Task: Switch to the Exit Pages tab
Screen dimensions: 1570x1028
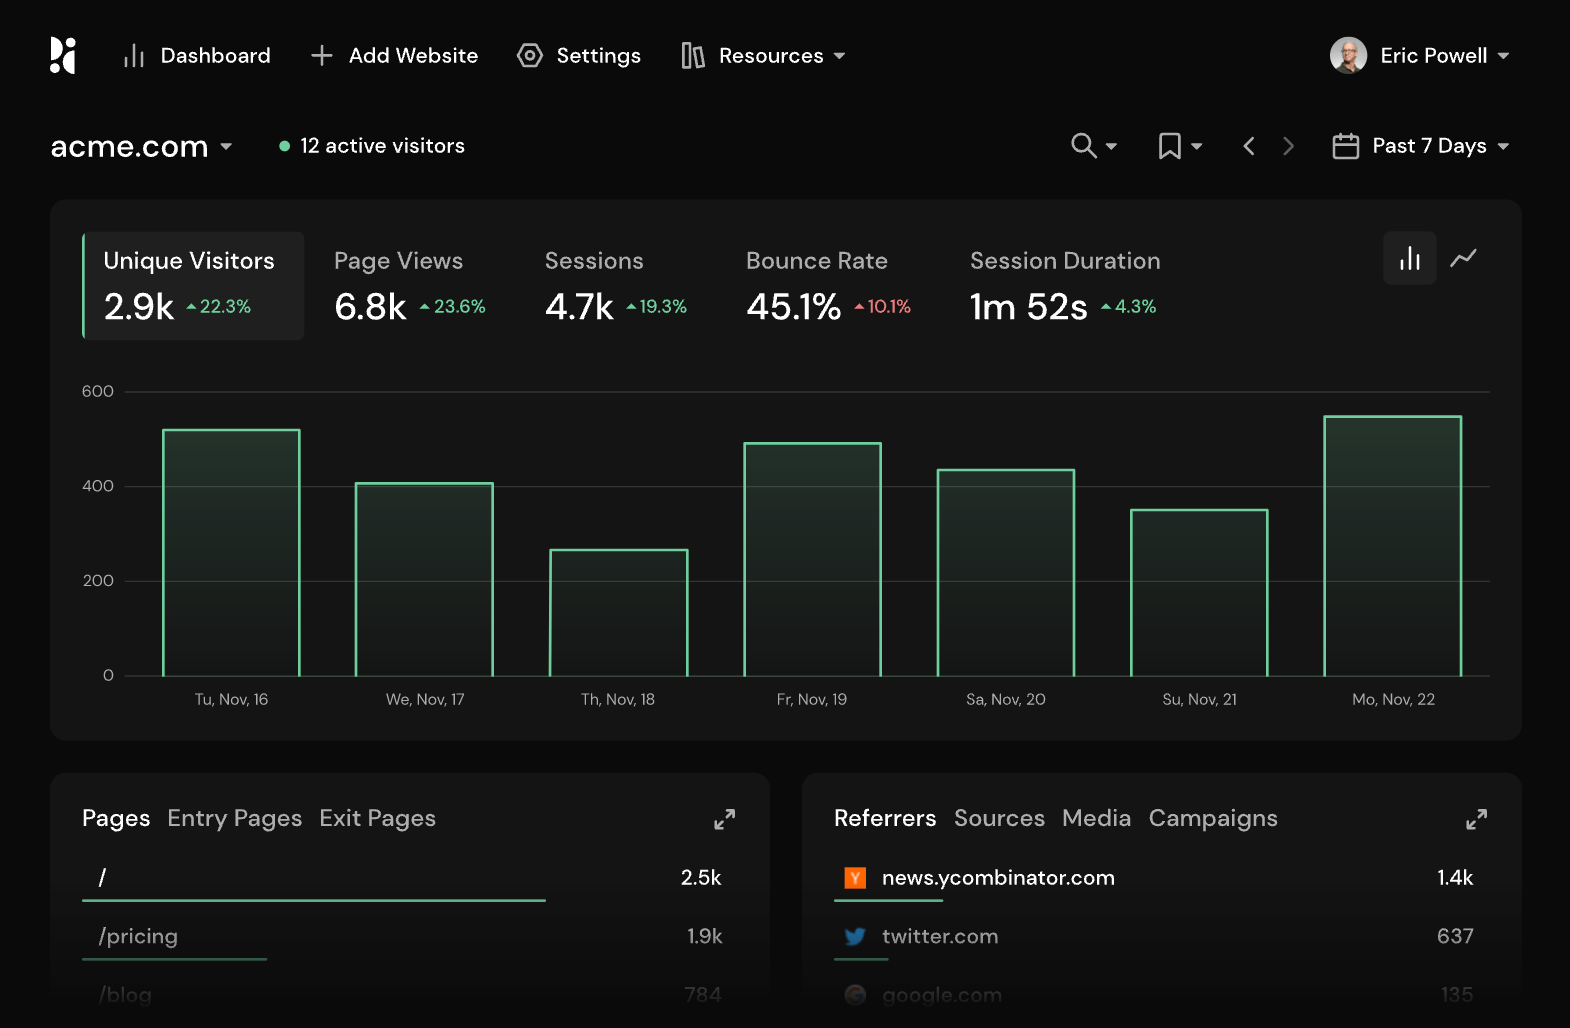Action: pyautogui.click(x=378, y=819)
